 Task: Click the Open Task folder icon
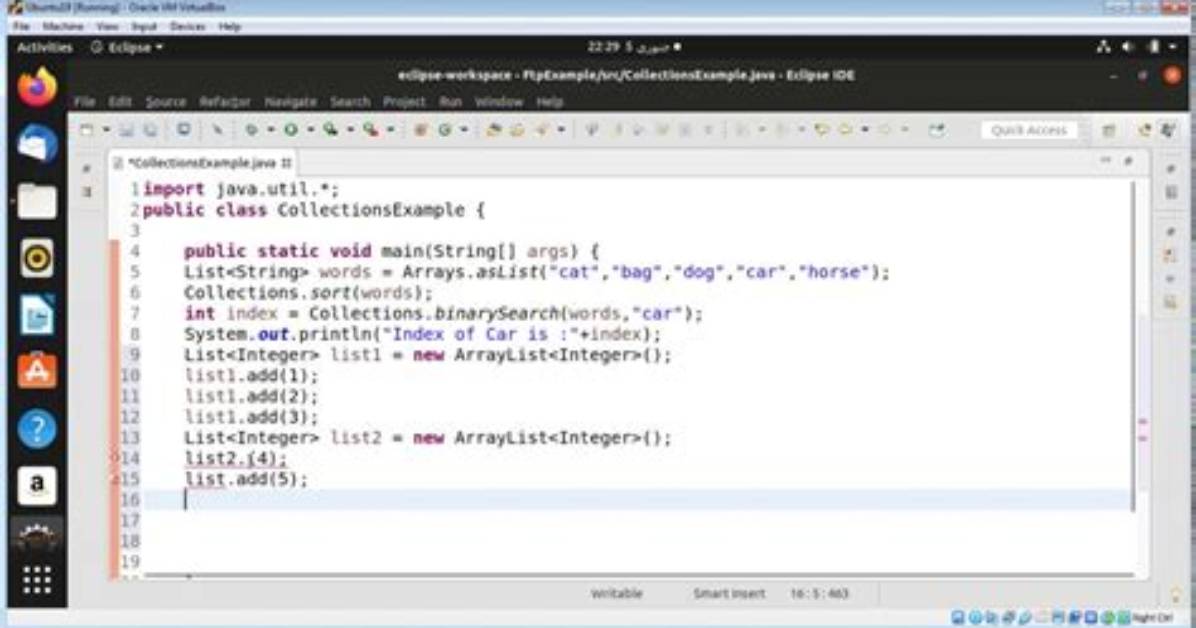tap(517, 130)
